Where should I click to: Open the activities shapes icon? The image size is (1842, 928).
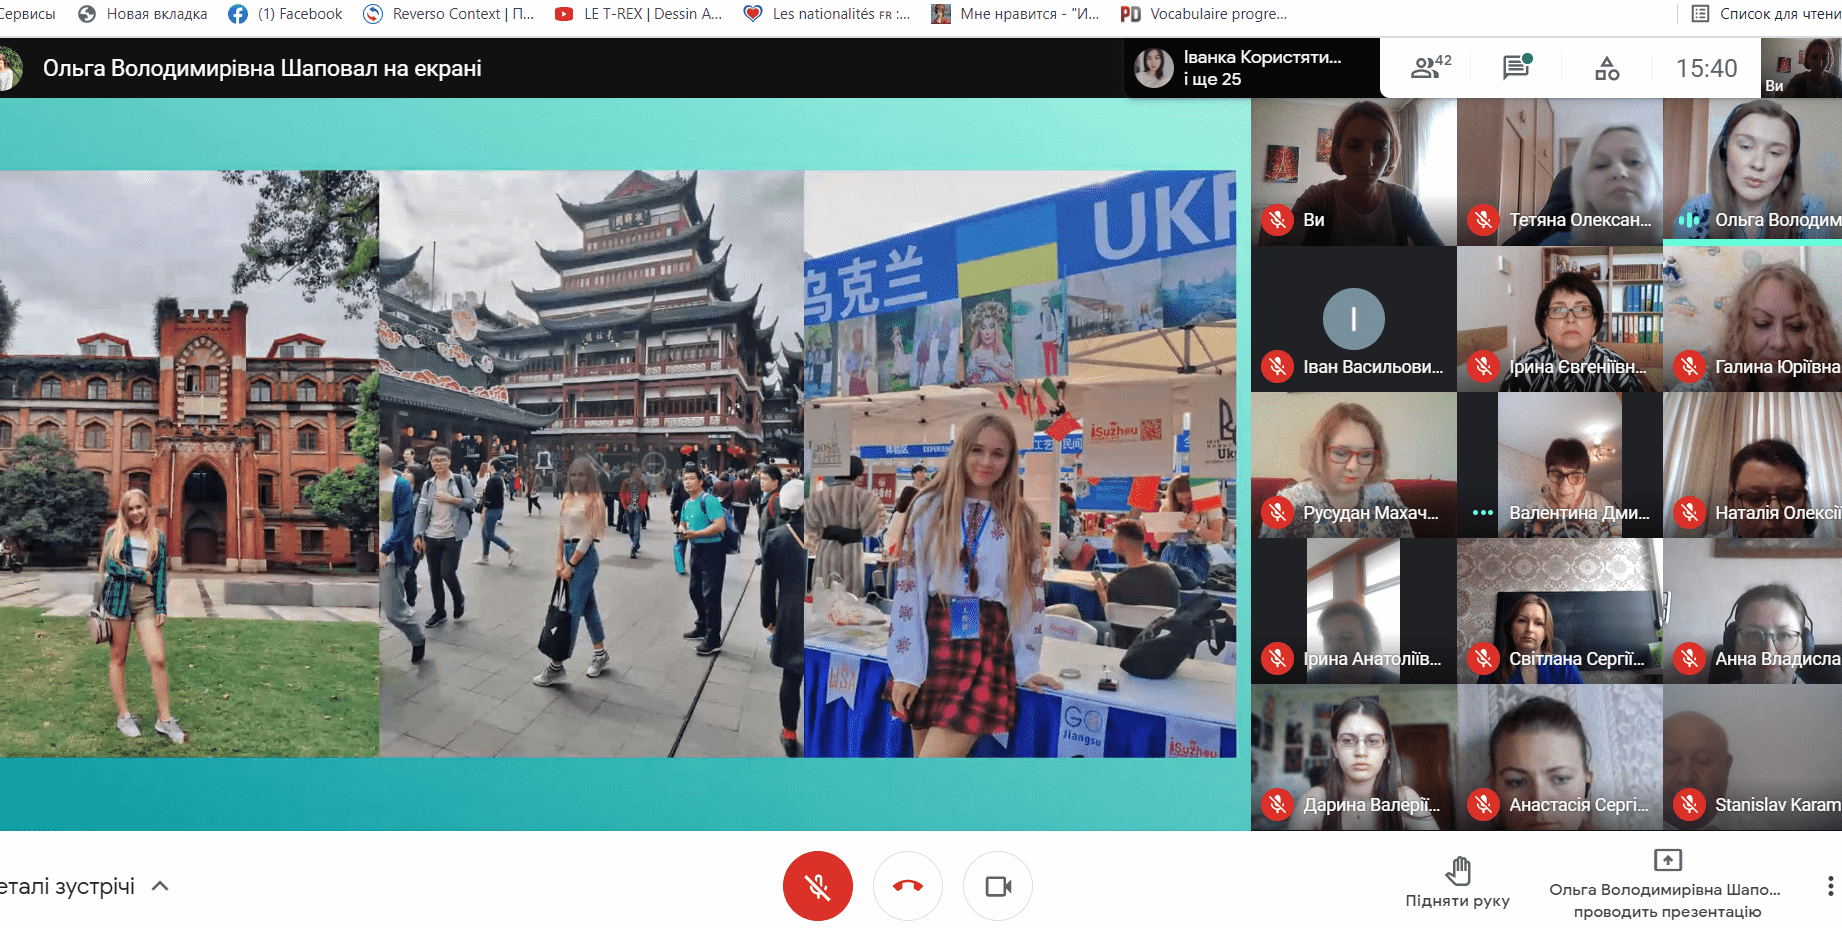tap(1607, 68)
